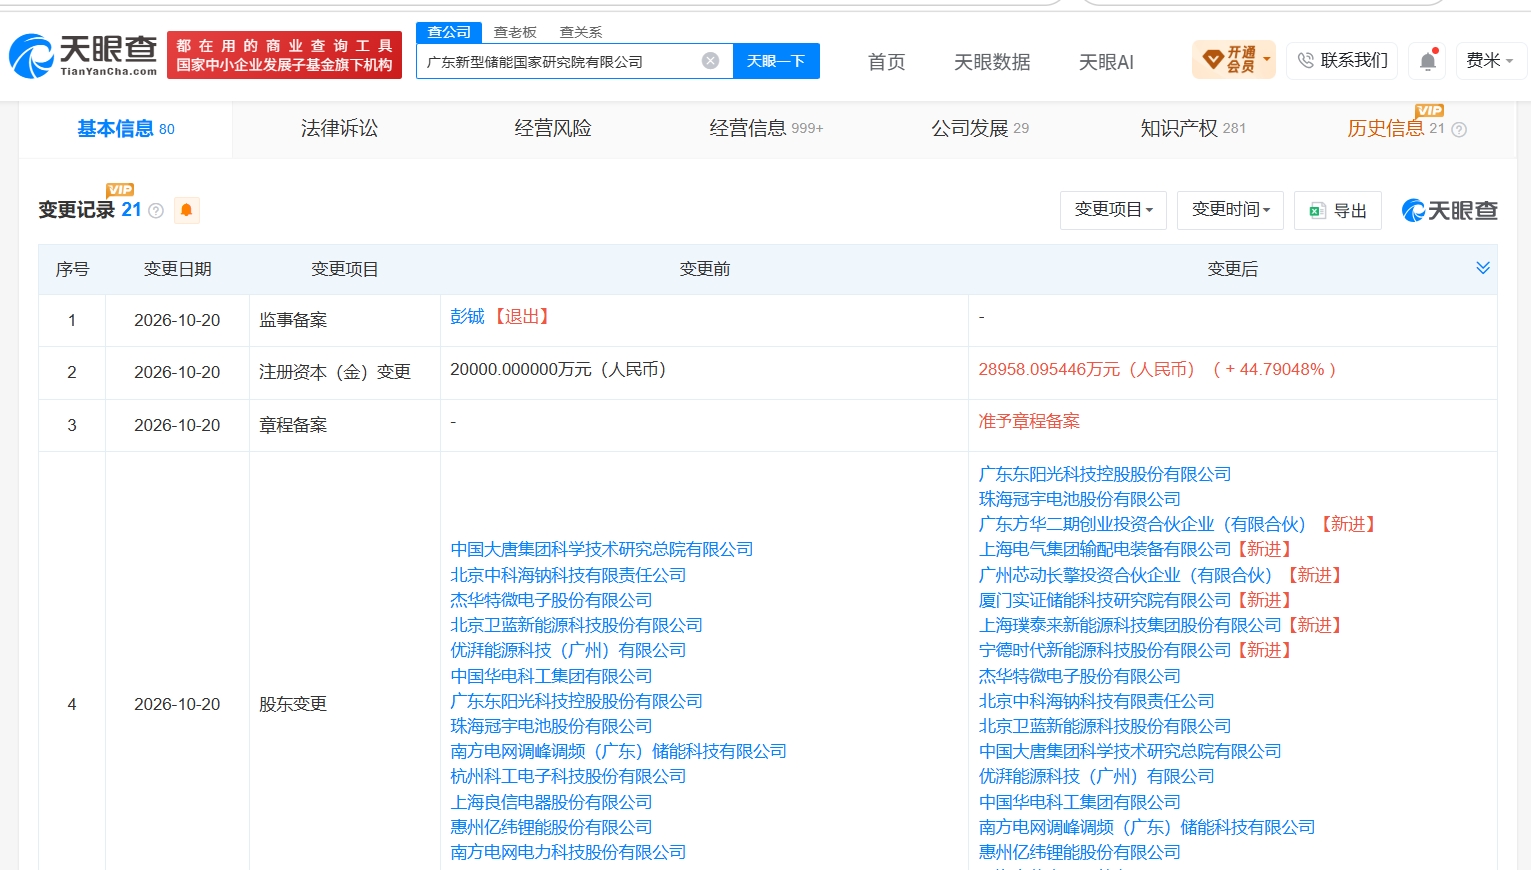The width and height of the screenshot is (1531, 870).
Task: Open 广东方华二期创业投资合伙企业 link
Action: (1142, 524)
